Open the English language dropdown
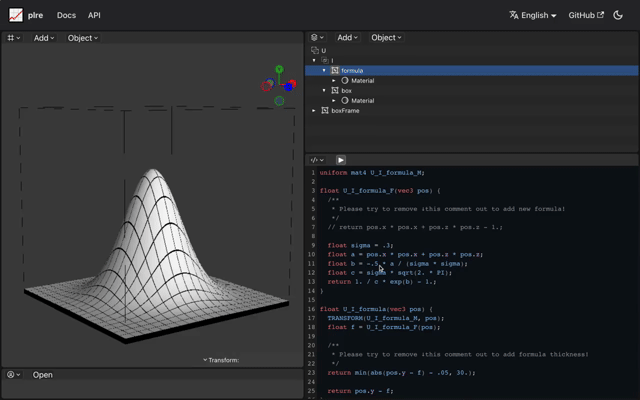The image size is (640, 400). (x=532, y=15)
